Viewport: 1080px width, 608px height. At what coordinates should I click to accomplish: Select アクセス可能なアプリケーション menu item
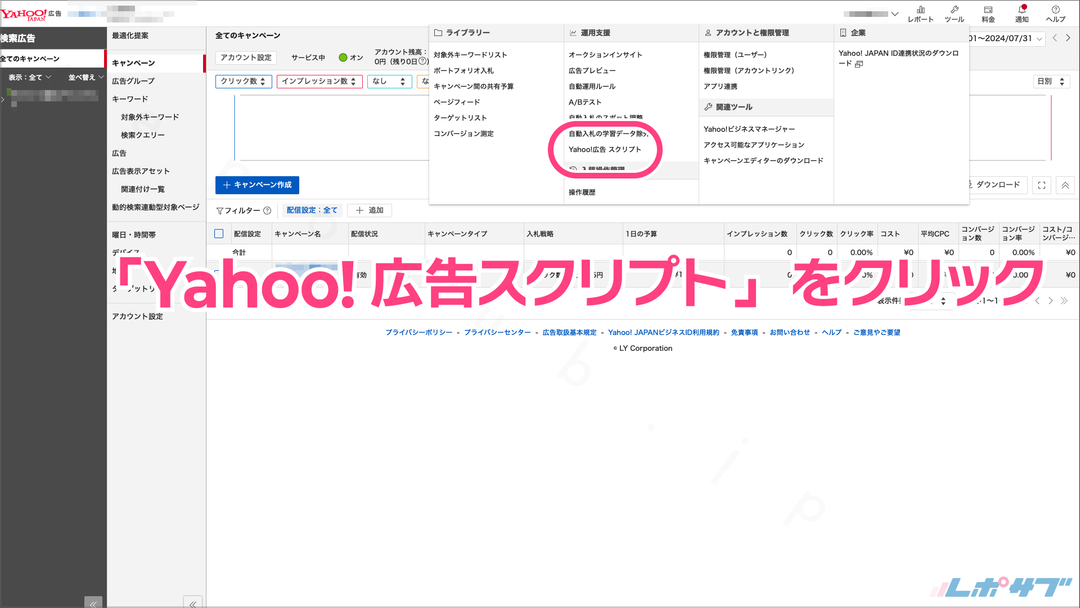pos(754,145)
